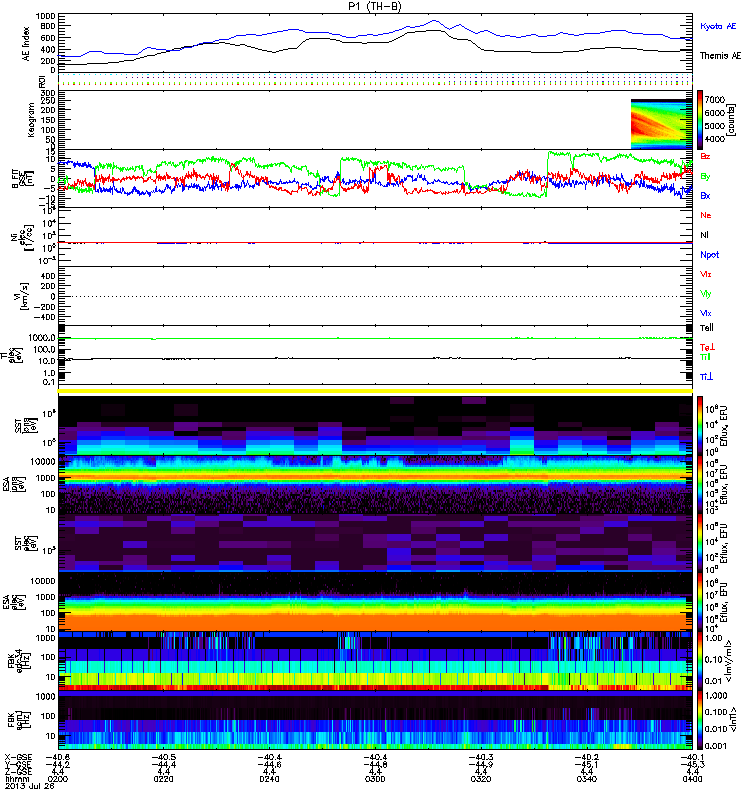Click the "hhmm" row label
Viewport: 750px width, 800px height.
click(x=17, y=779)
